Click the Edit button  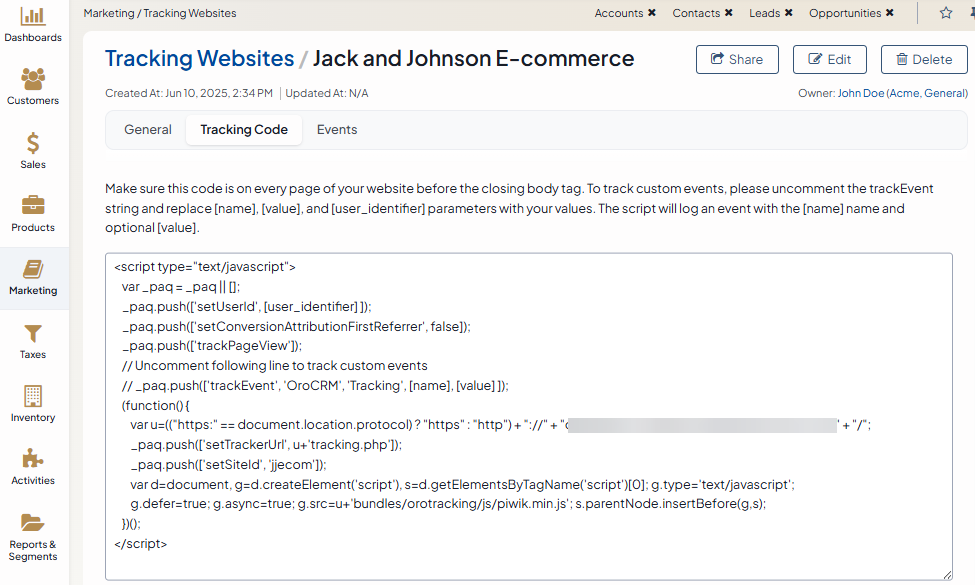click(x=829, y=59)
